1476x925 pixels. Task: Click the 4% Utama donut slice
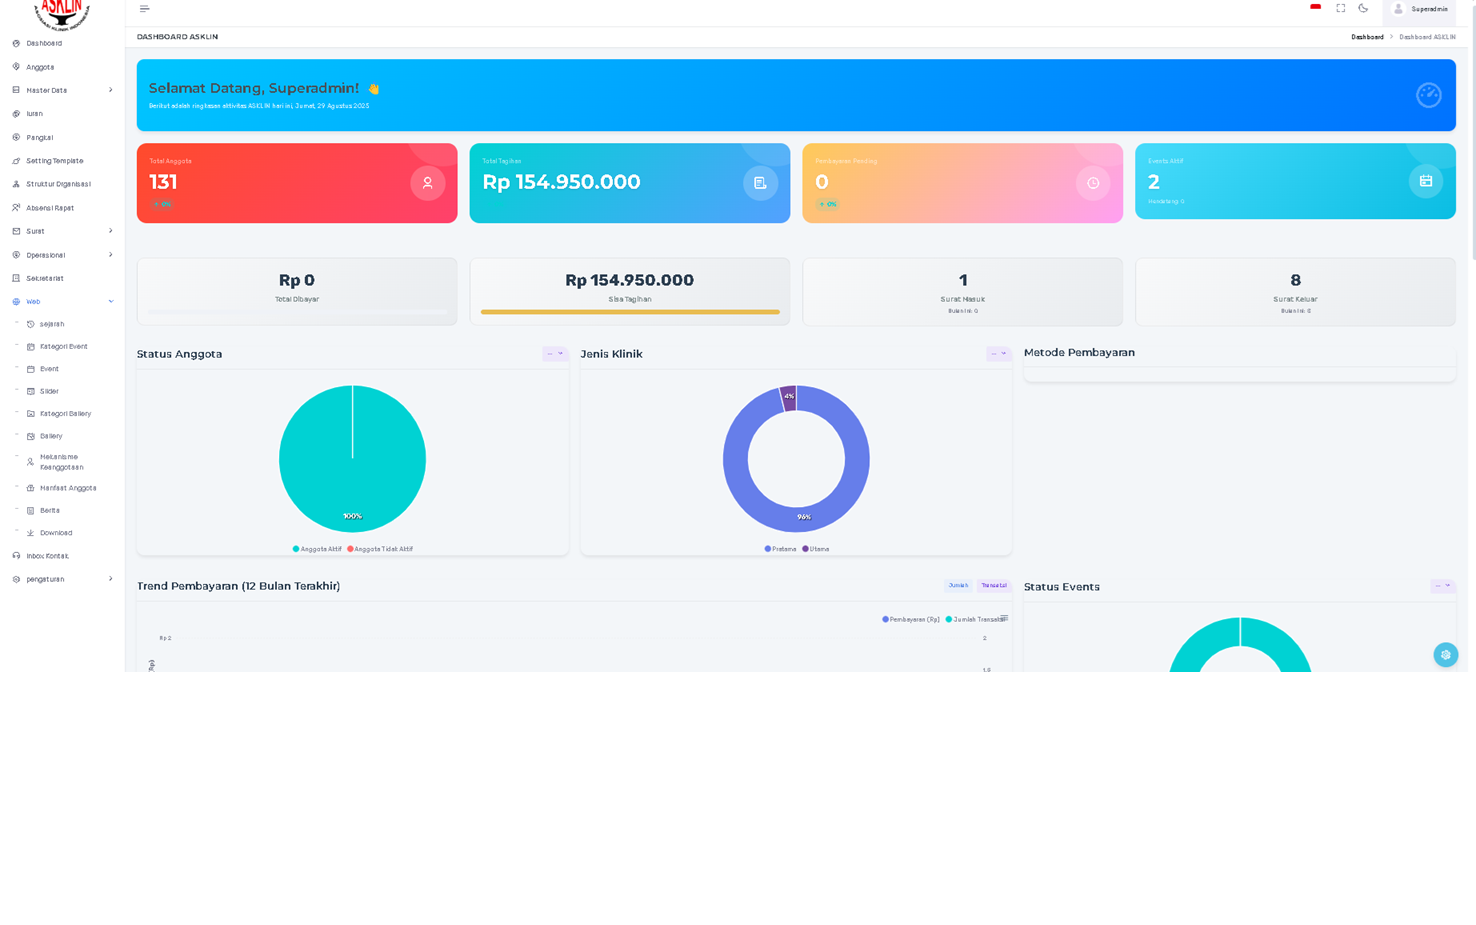click(x=788, y=398)
